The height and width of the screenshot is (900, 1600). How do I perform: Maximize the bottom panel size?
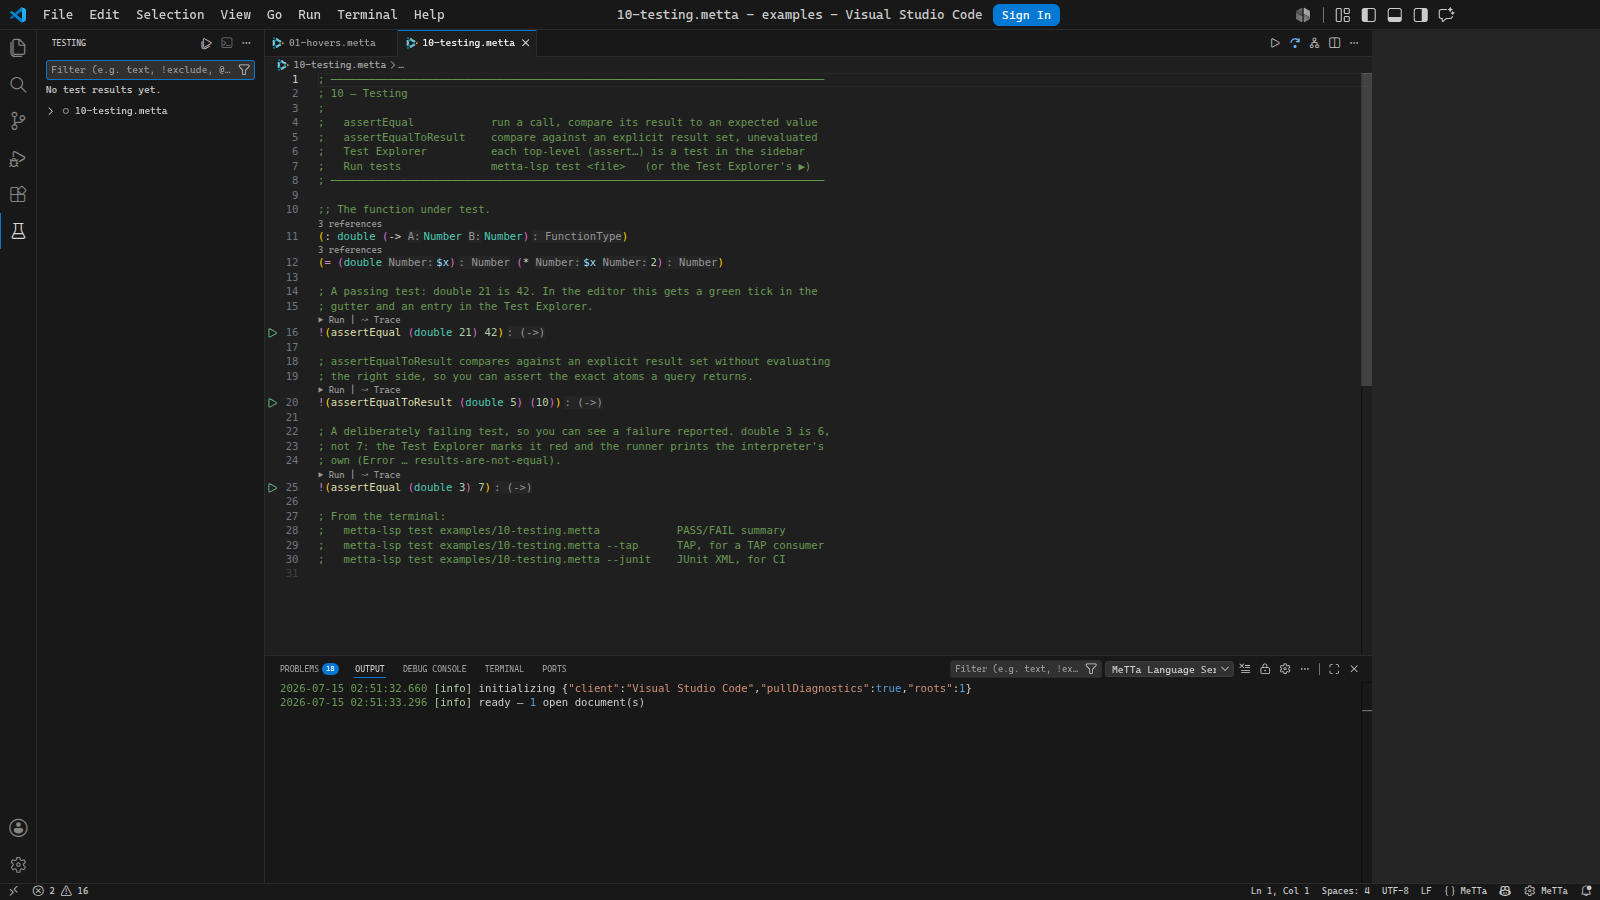[x=1334, y=669]
